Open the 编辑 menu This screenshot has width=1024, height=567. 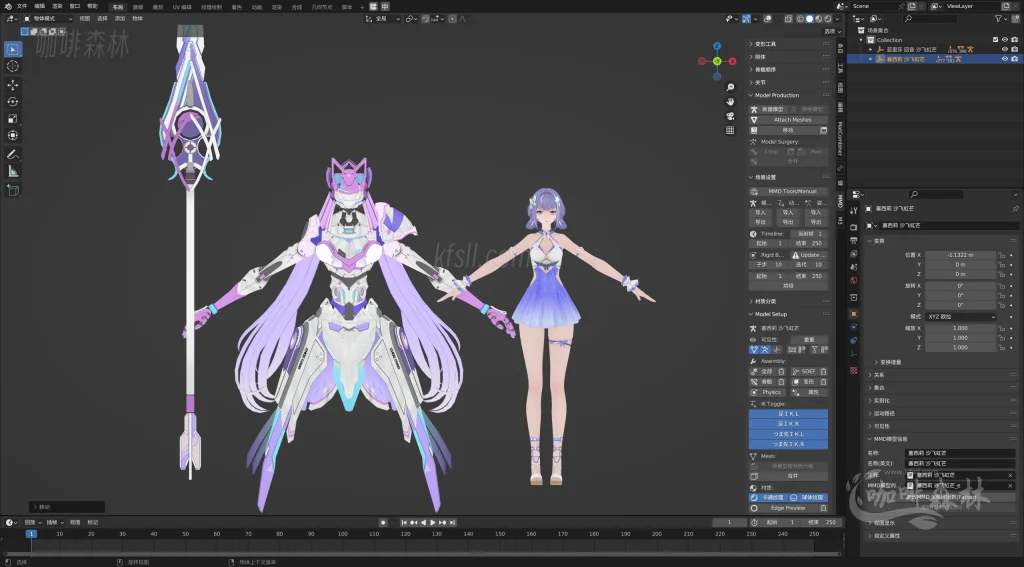click(x=40, y=6)
